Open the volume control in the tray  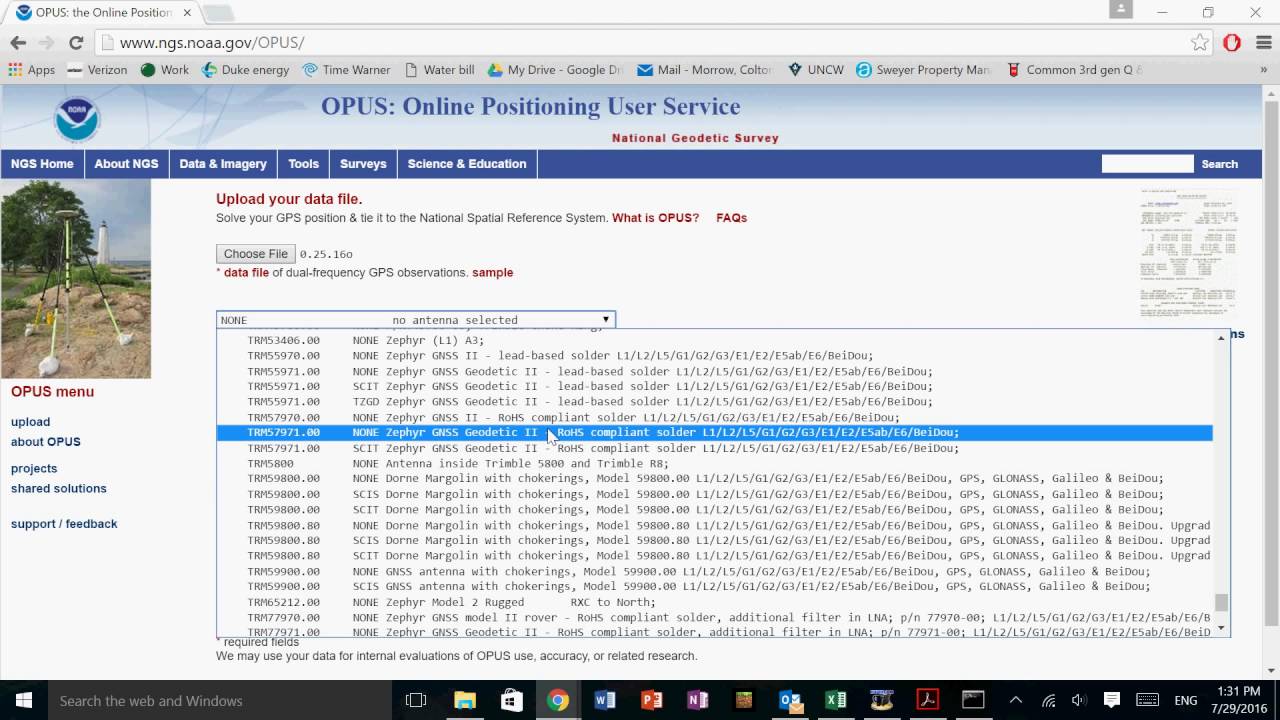coord(1079,700)
